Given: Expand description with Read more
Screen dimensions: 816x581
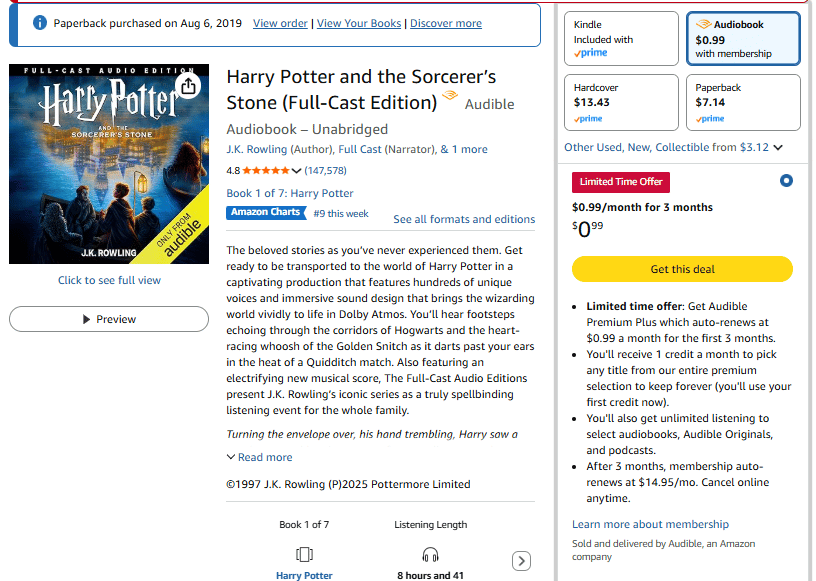Looking at the screenshot, I should pos(260,457).
